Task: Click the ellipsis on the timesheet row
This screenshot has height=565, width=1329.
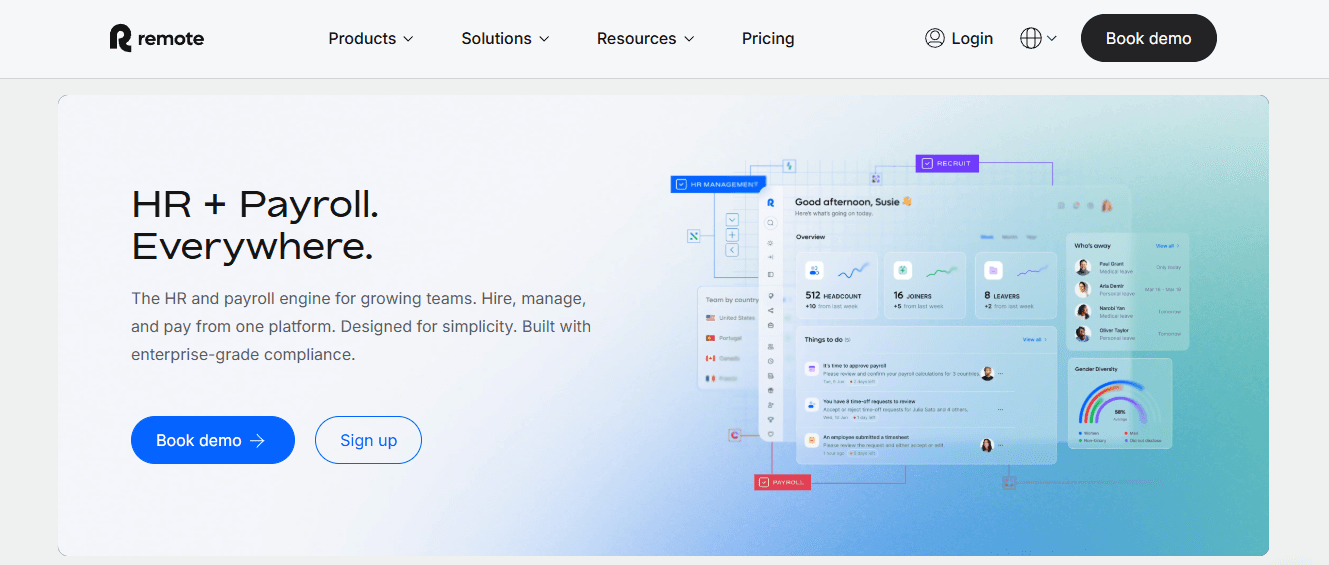Action: point(1000,445)
